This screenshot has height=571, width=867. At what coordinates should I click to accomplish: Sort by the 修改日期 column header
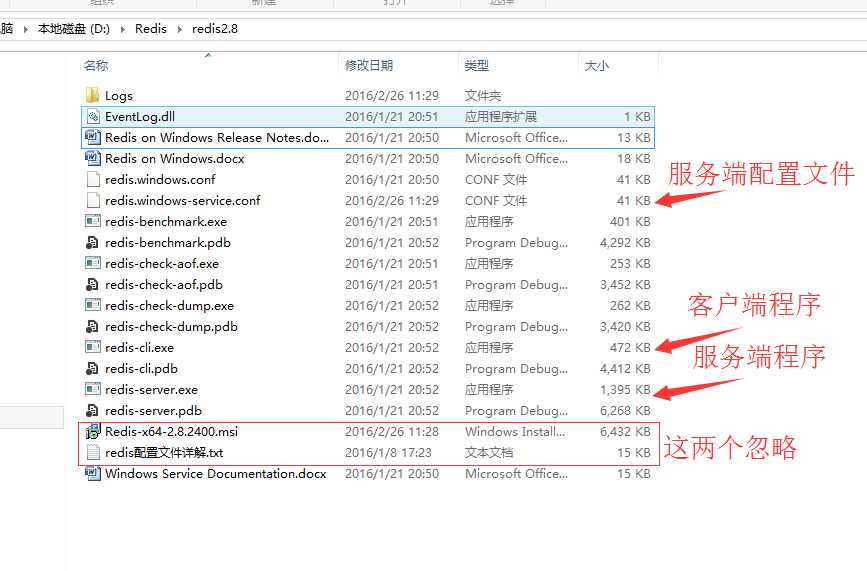coord(369,65)
